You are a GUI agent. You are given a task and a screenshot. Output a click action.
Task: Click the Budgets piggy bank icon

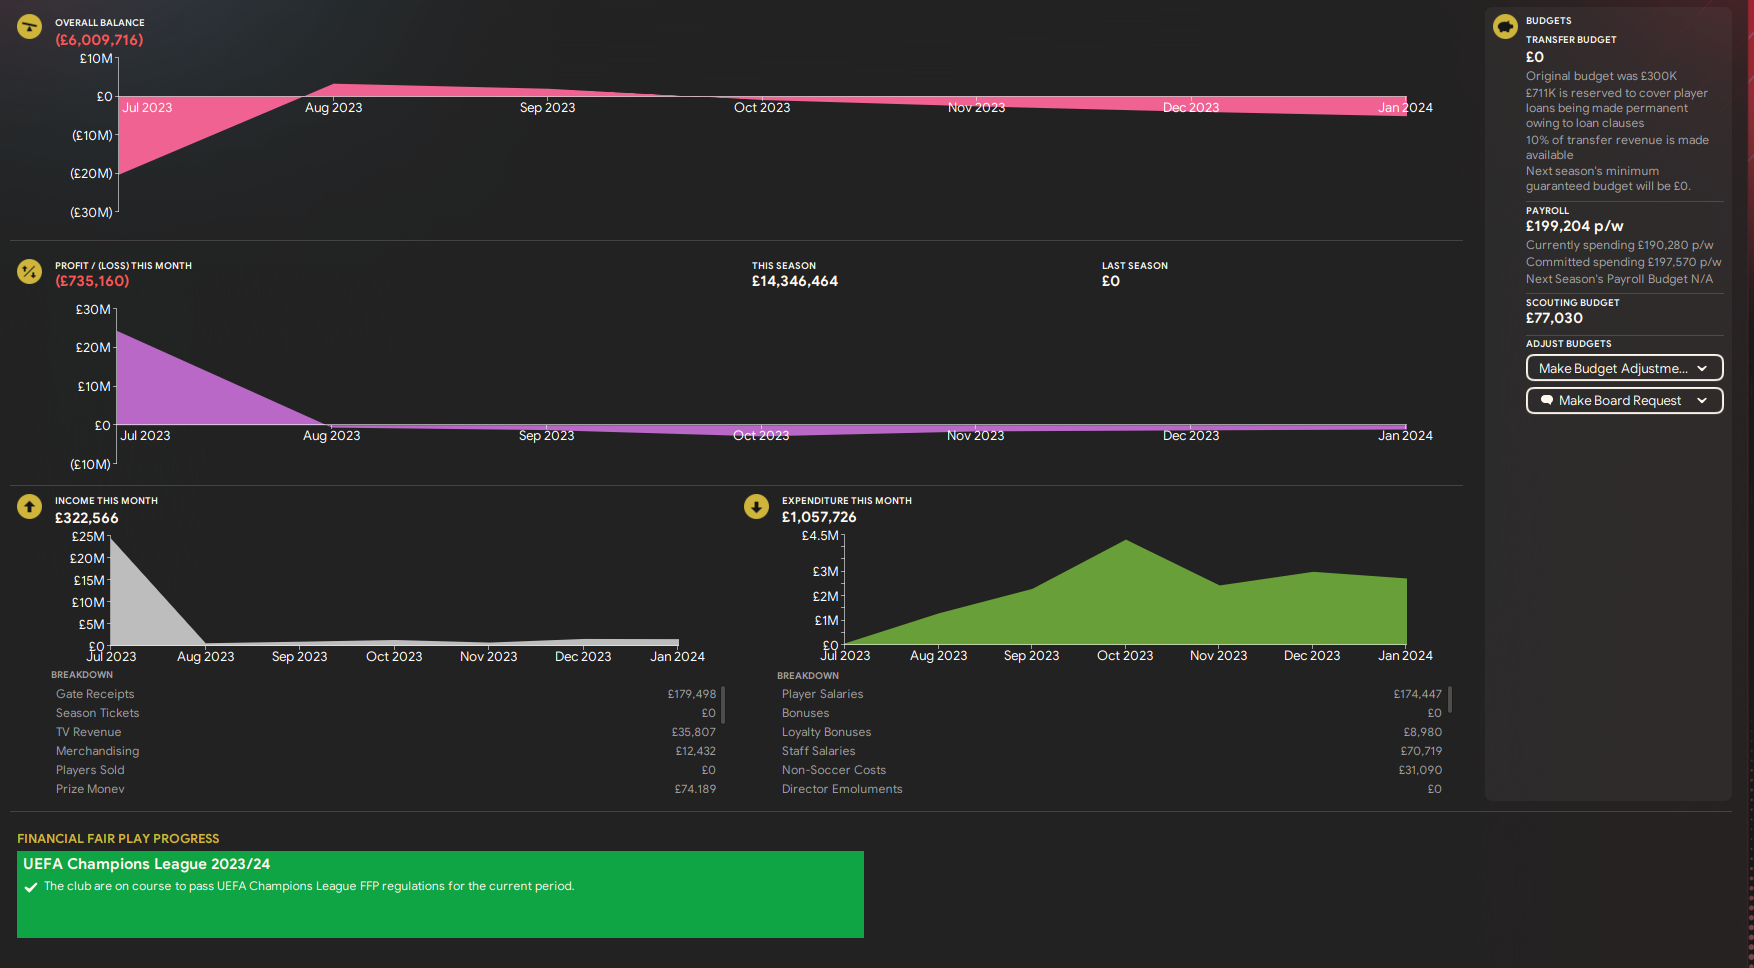point(1505,27)
